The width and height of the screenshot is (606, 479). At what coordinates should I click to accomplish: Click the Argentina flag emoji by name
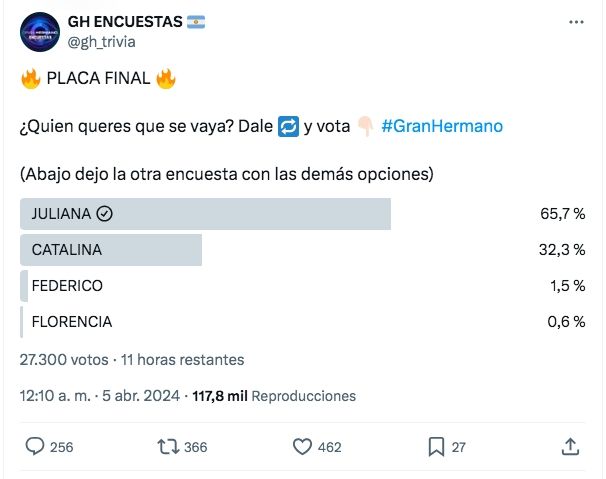click(196, 23)
